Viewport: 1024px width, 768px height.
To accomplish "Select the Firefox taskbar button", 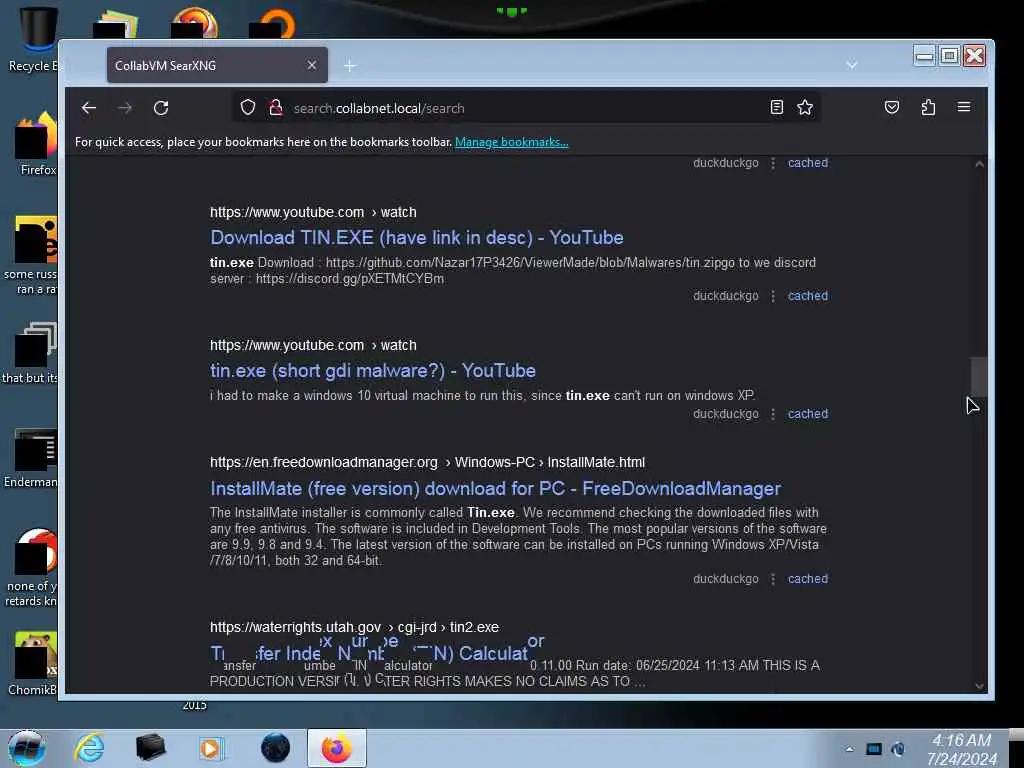I will click(x=337, y=748).
